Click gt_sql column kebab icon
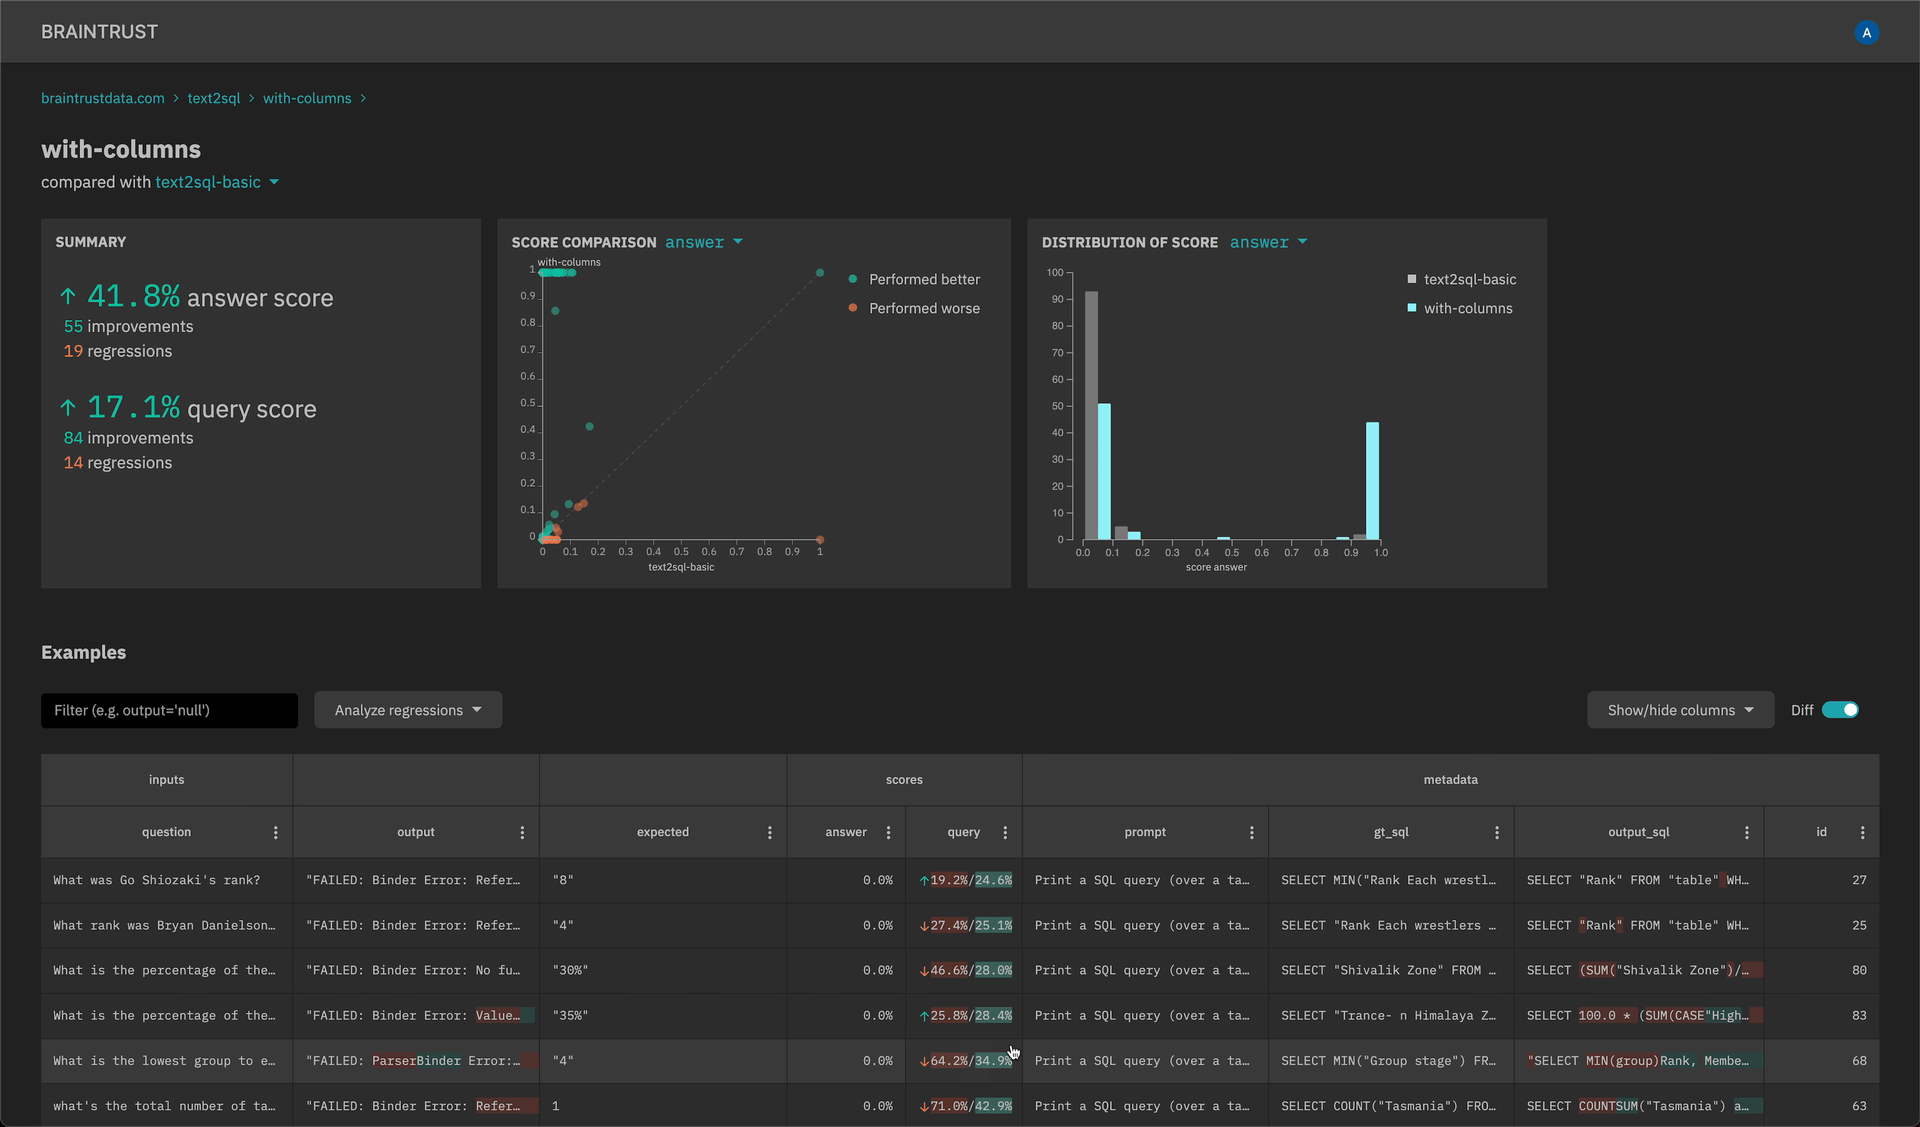1920x1127 pixels. [x=1497, y=832]
